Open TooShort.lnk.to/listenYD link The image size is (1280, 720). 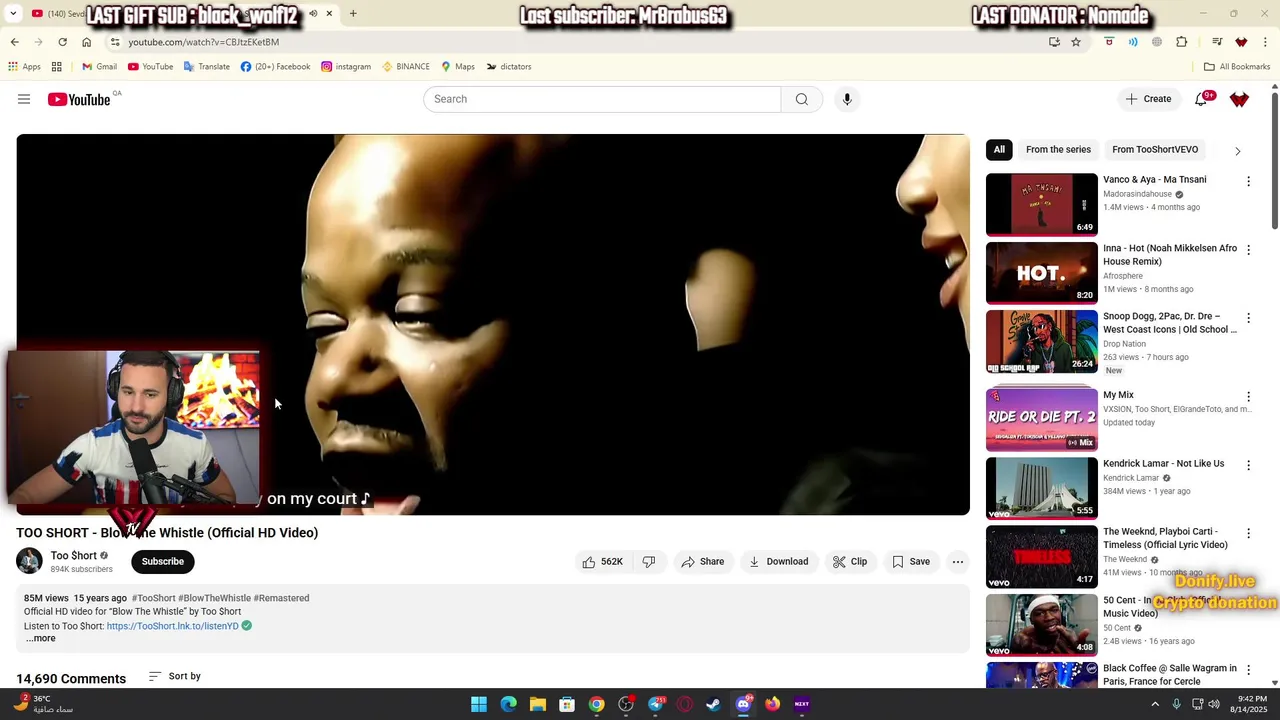173,626
